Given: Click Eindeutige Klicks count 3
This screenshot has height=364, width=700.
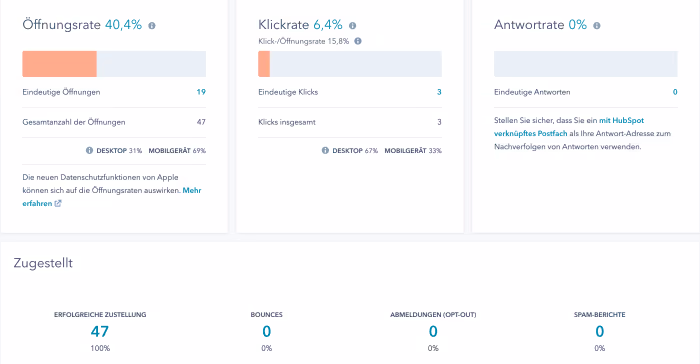Looking at the screenshot, I should point(439,92).
